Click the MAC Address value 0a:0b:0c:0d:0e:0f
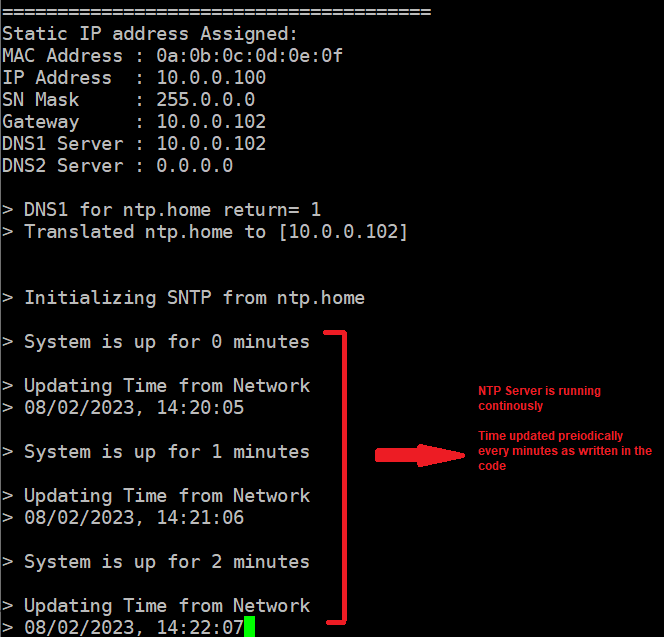The image size is (664, 637). tap(249, 56)
